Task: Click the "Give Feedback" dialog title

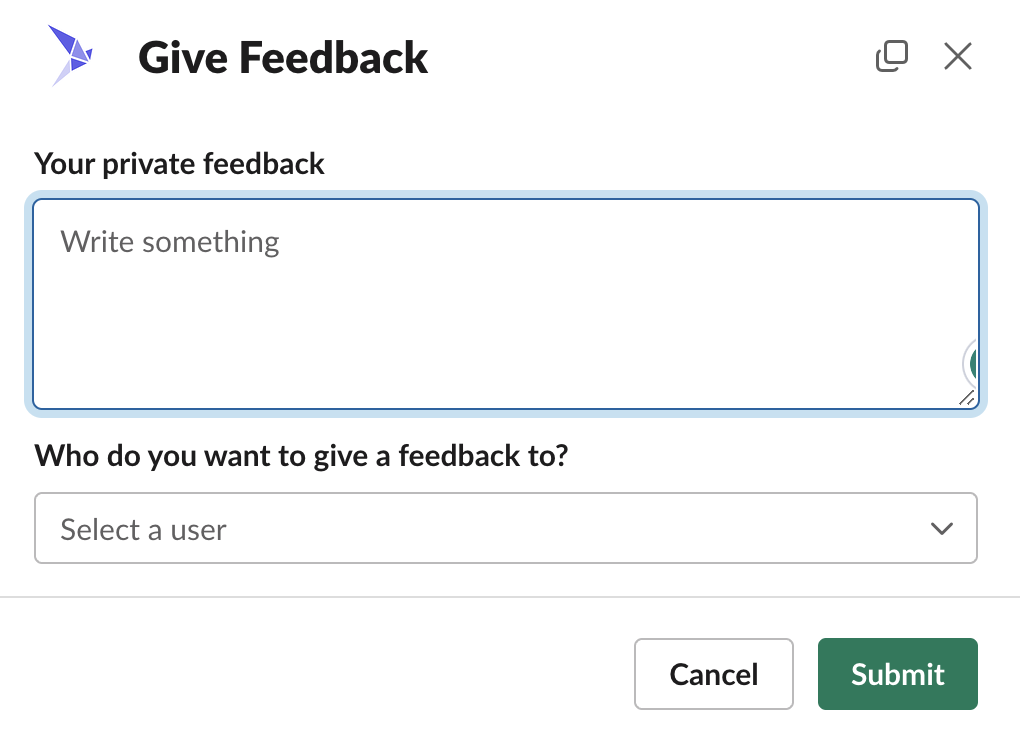Action: pos(283,58)
